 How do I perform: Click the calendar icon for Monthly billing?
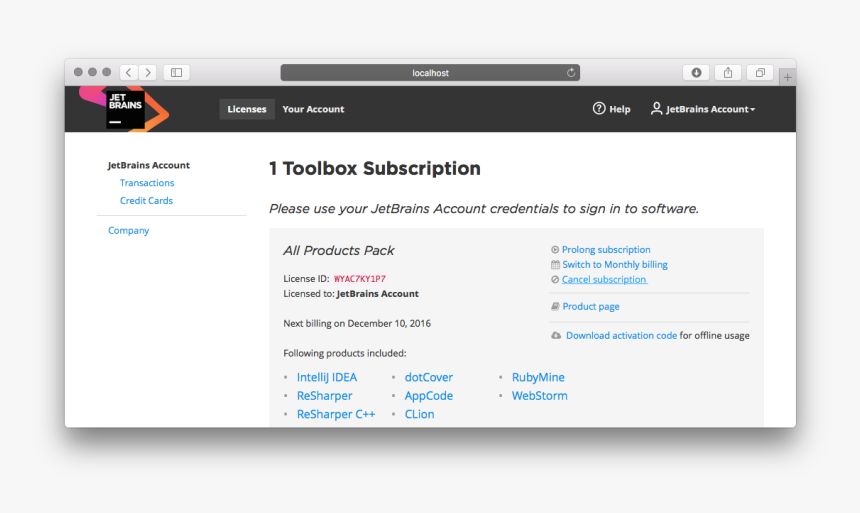click(555, 264)
